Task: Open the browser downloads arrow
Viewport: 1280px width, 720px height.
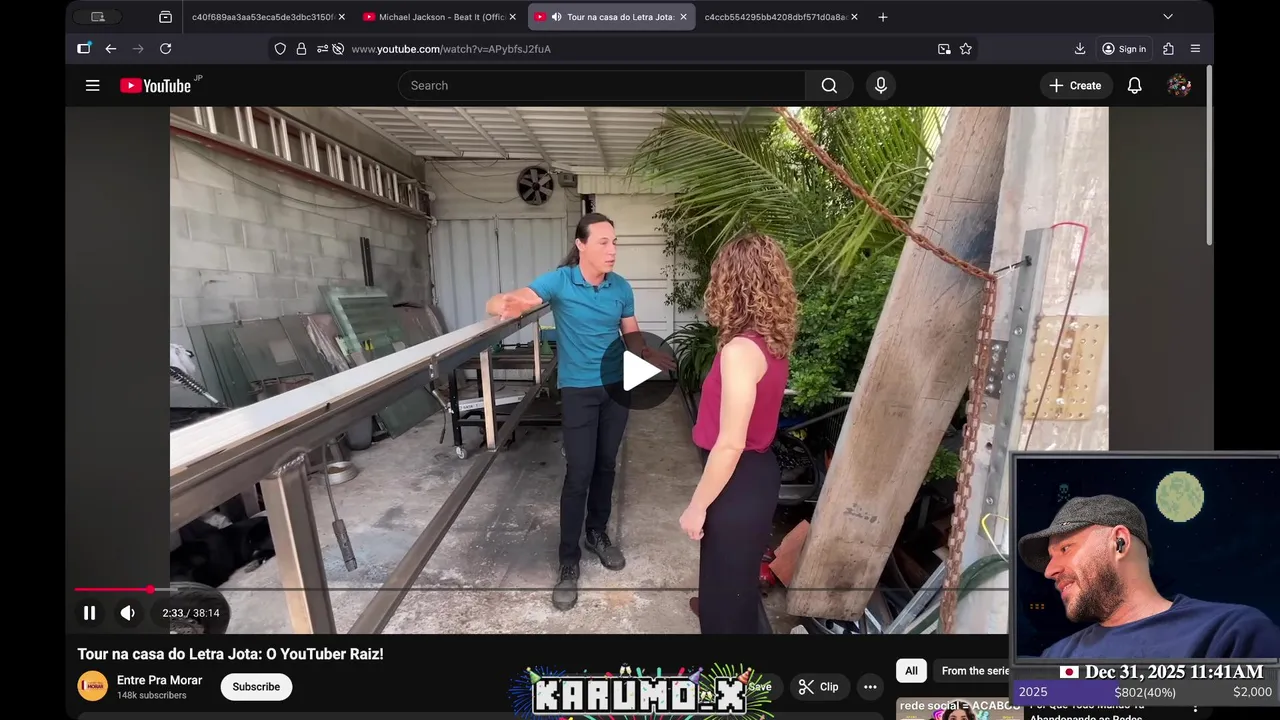Action: point(1080,49)
